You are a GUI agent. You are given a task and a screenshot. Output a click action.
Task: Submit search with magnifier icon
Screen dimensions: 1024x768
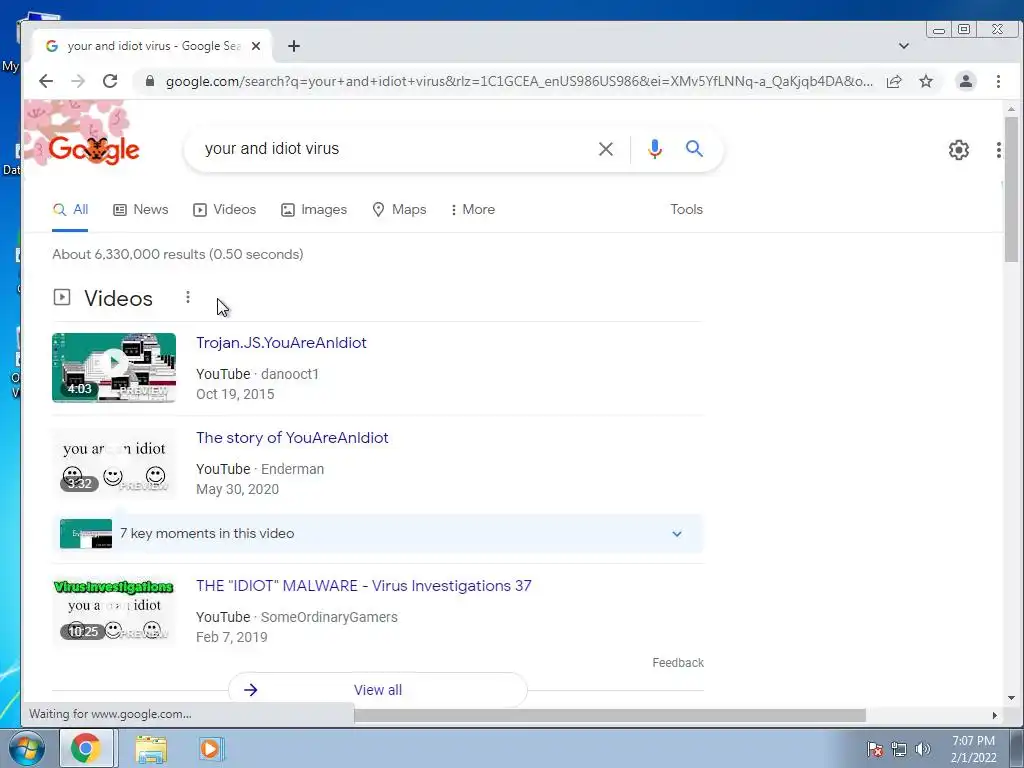pyautogui.click(x=694, y=149)
